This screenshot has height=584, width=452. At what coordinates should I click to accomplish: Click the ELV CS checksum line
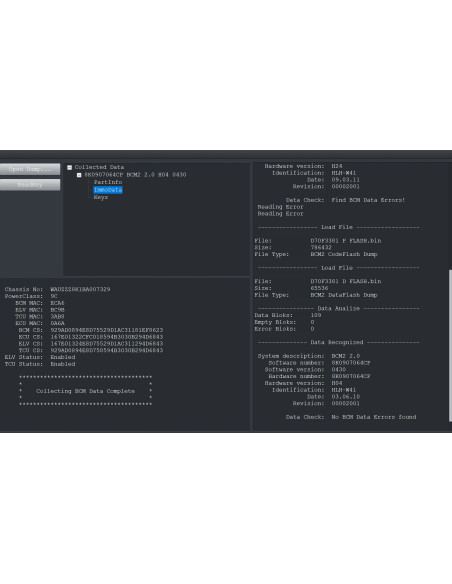point(91,344)
